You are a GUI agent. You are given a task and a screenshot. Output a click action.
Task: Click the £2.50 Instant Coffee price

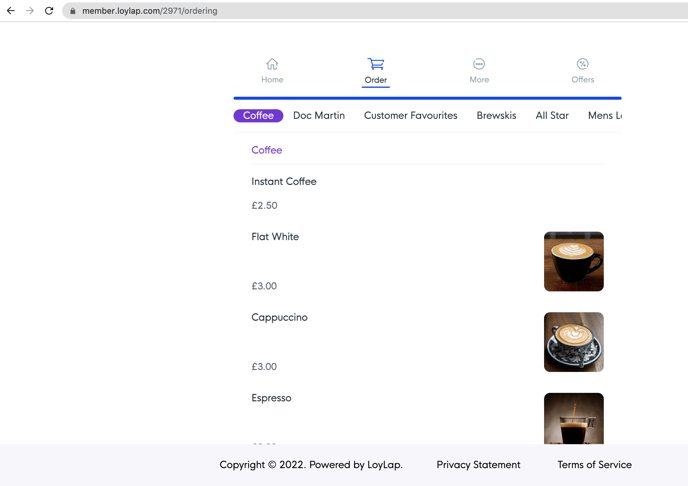[x=264, y=205]
